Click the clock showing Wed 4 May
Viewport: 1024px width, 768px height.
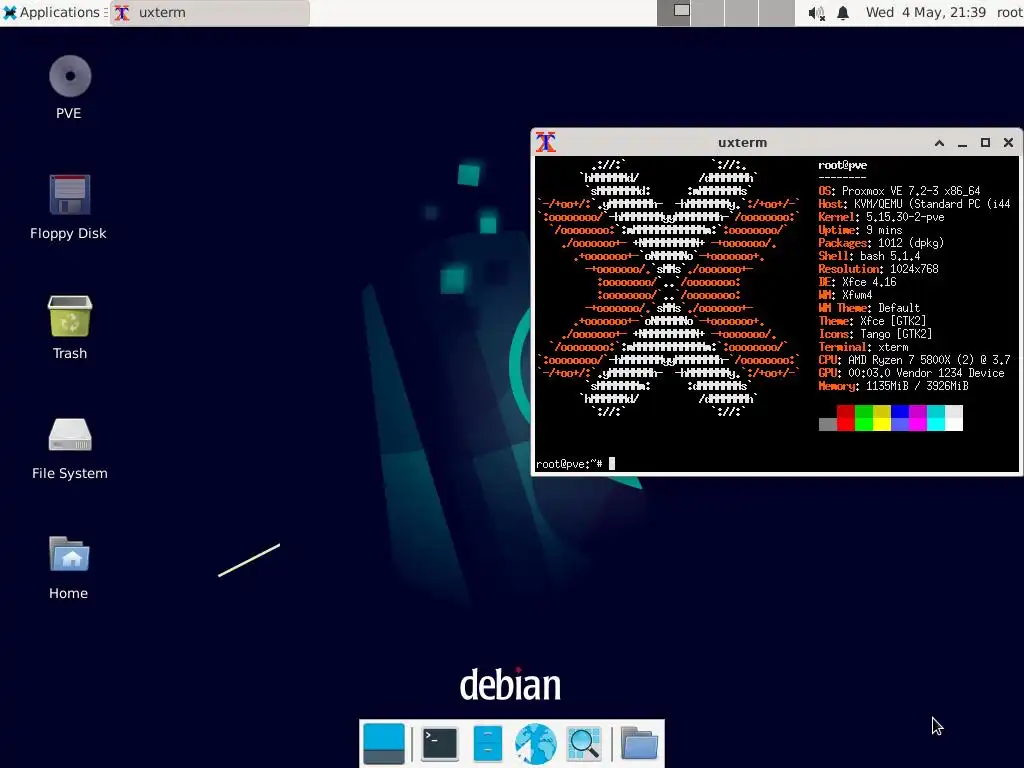point(925,12)
